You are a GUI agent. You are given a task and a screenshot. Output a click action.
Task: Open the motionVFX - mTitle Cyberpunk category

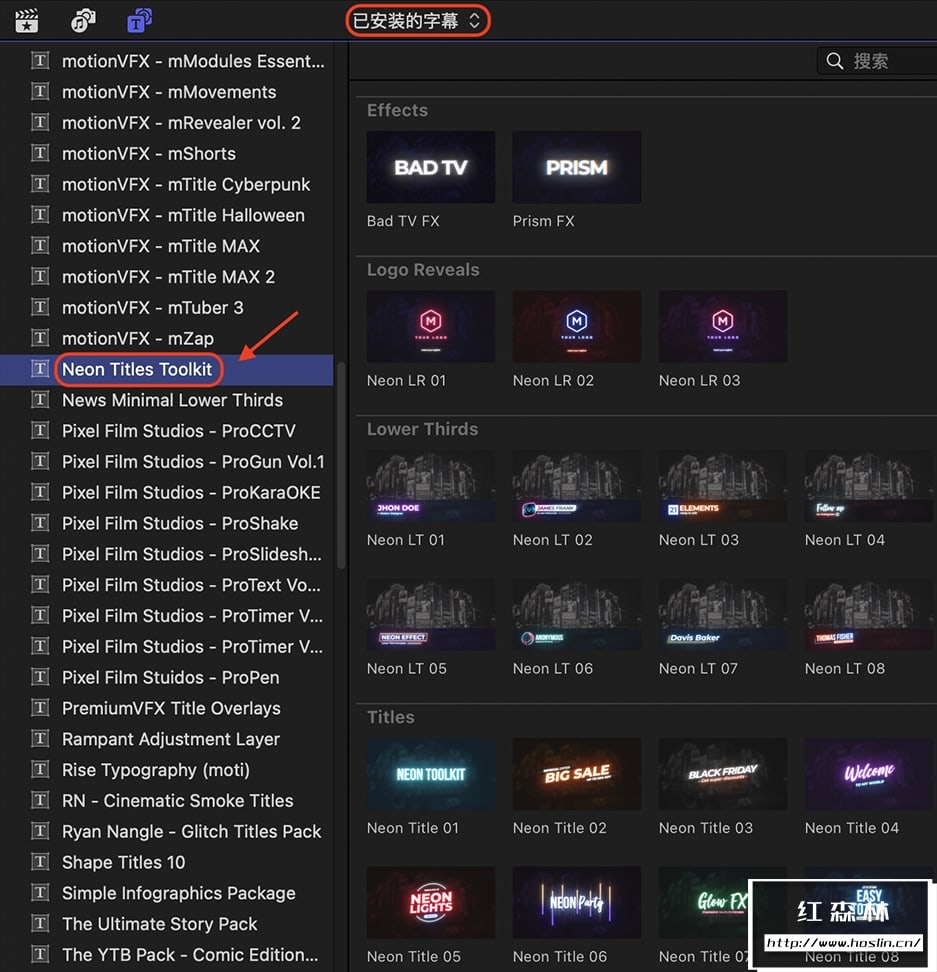167,184
